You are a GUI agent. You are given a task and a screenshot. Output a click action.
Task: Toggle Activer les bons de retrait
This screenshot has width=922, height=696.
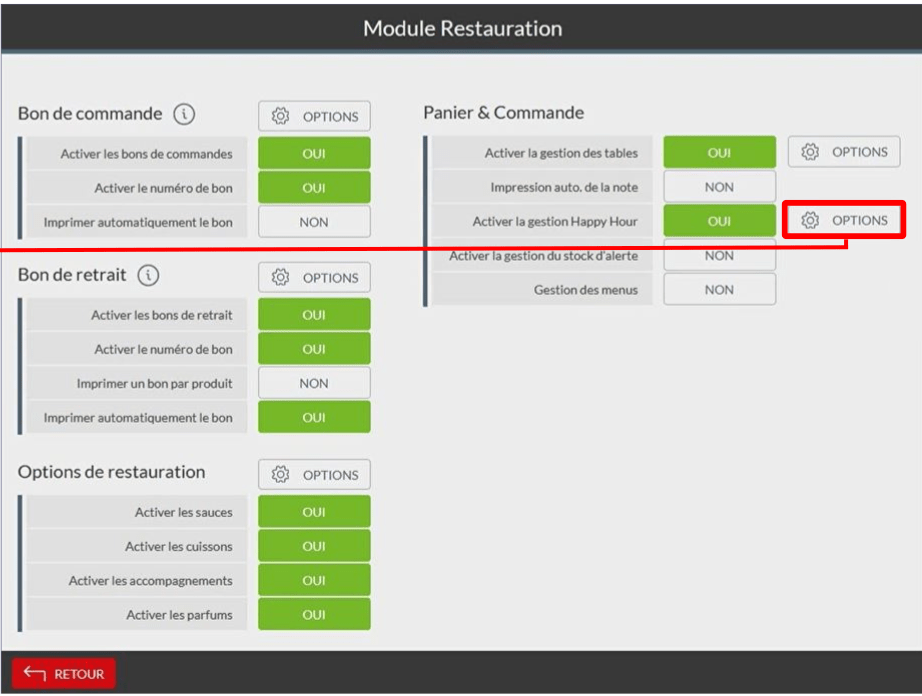(314, 314)
